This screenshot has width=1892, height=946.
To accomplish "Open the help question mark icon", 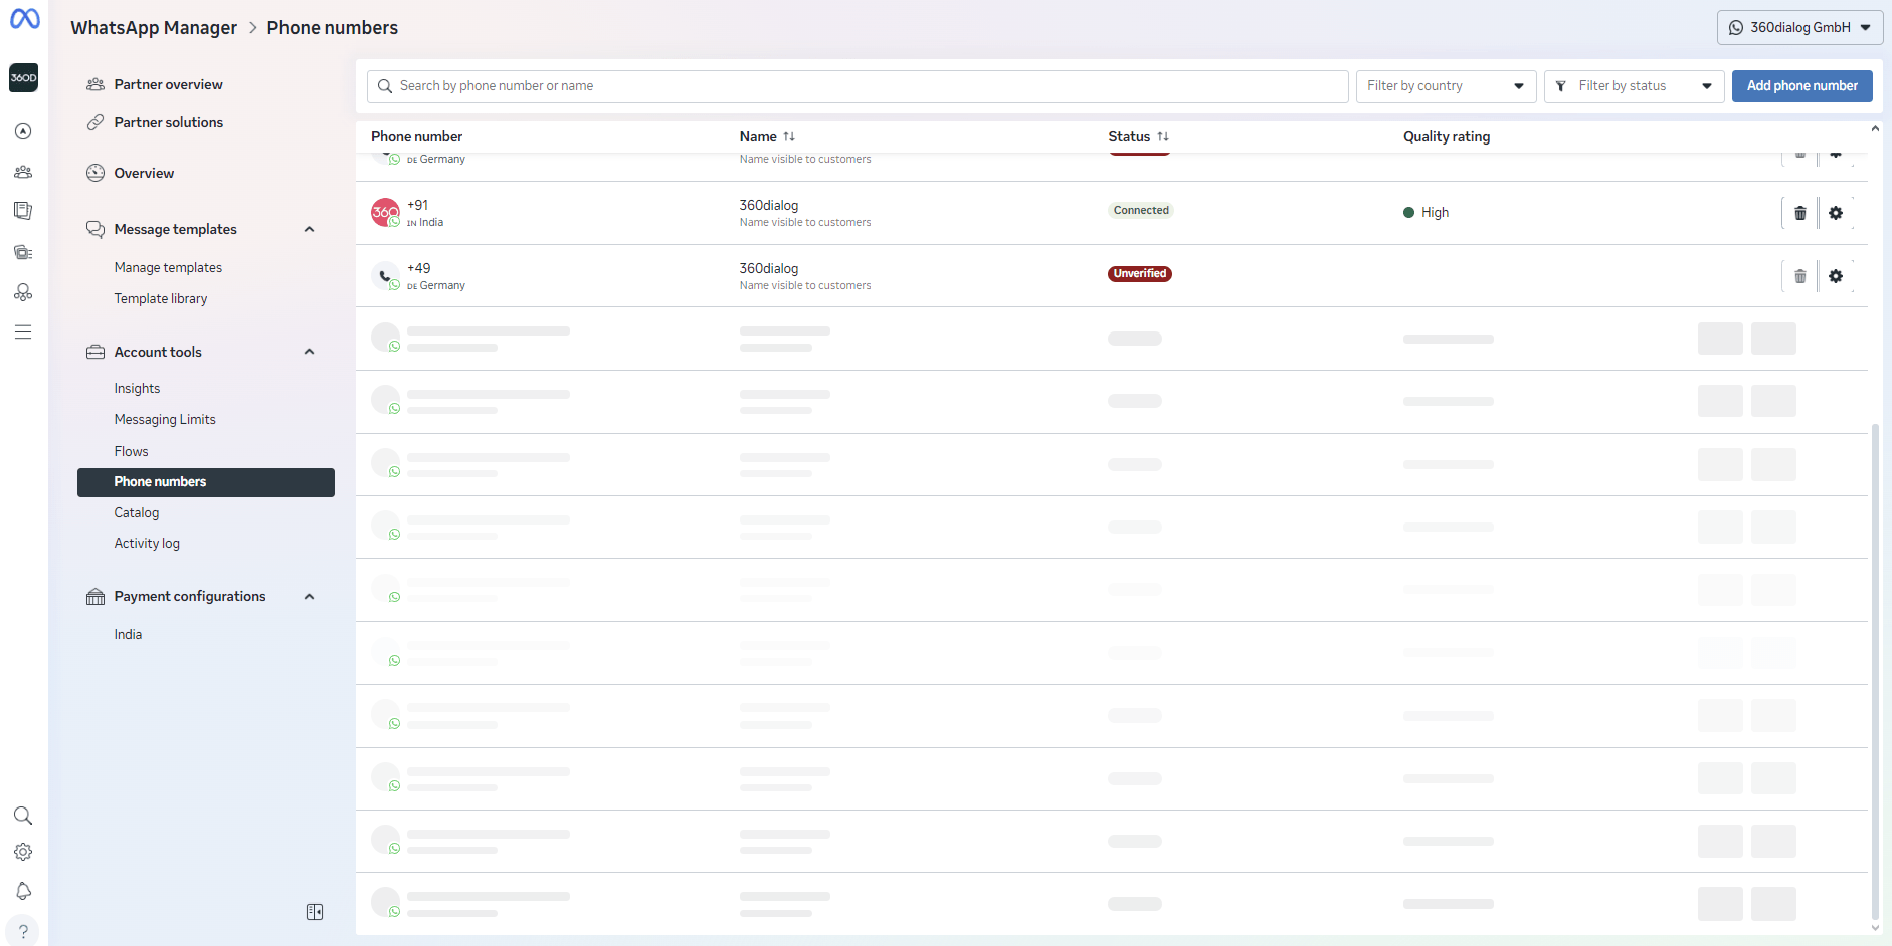I will 23,931.
